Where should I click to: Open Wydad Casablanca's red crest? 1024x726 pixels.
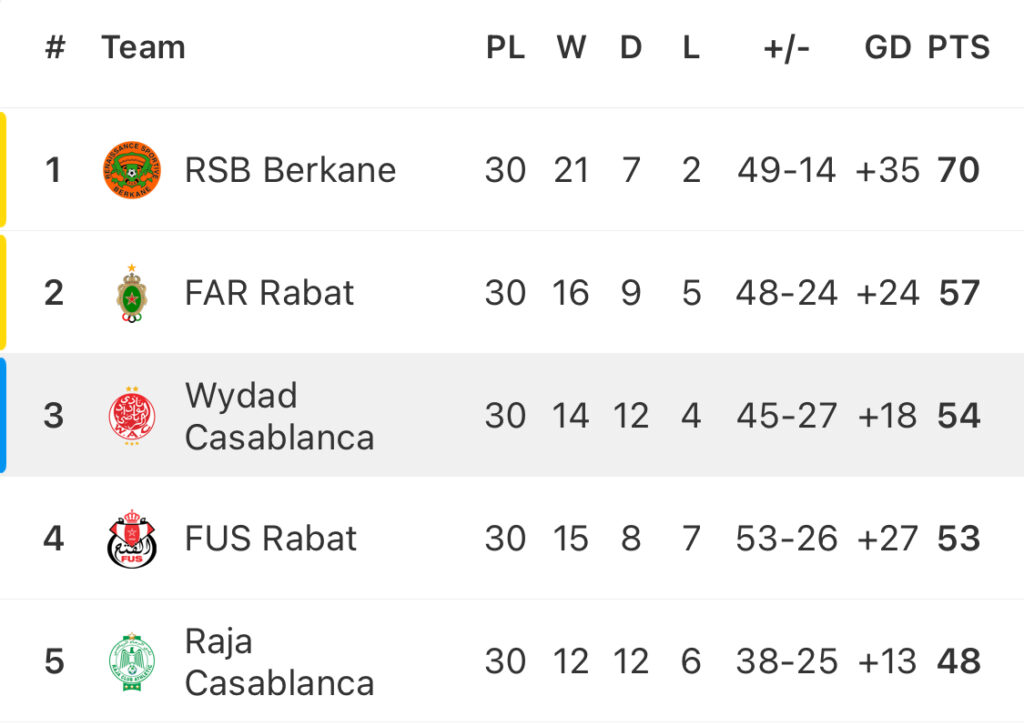click(x=132, y=416)
